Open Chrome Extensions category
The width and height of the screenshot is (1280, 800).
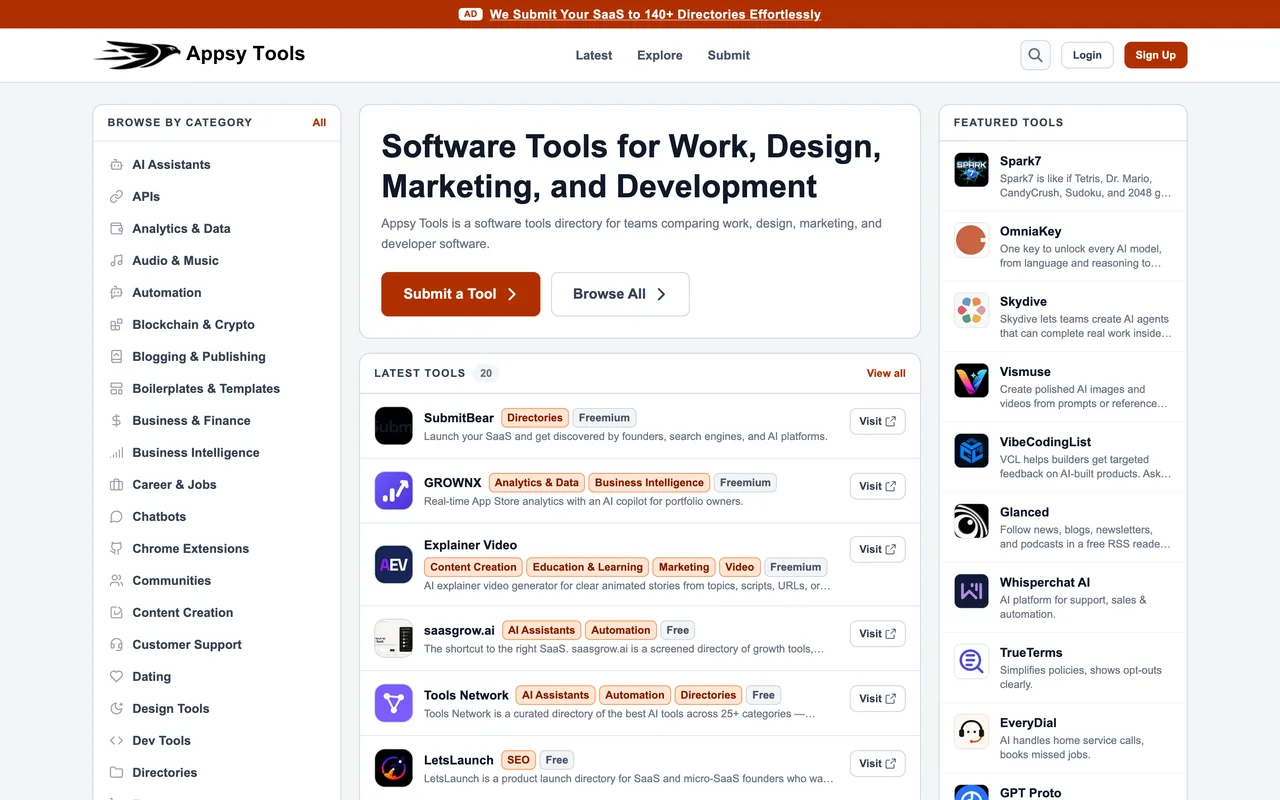(x=191, y=549)
